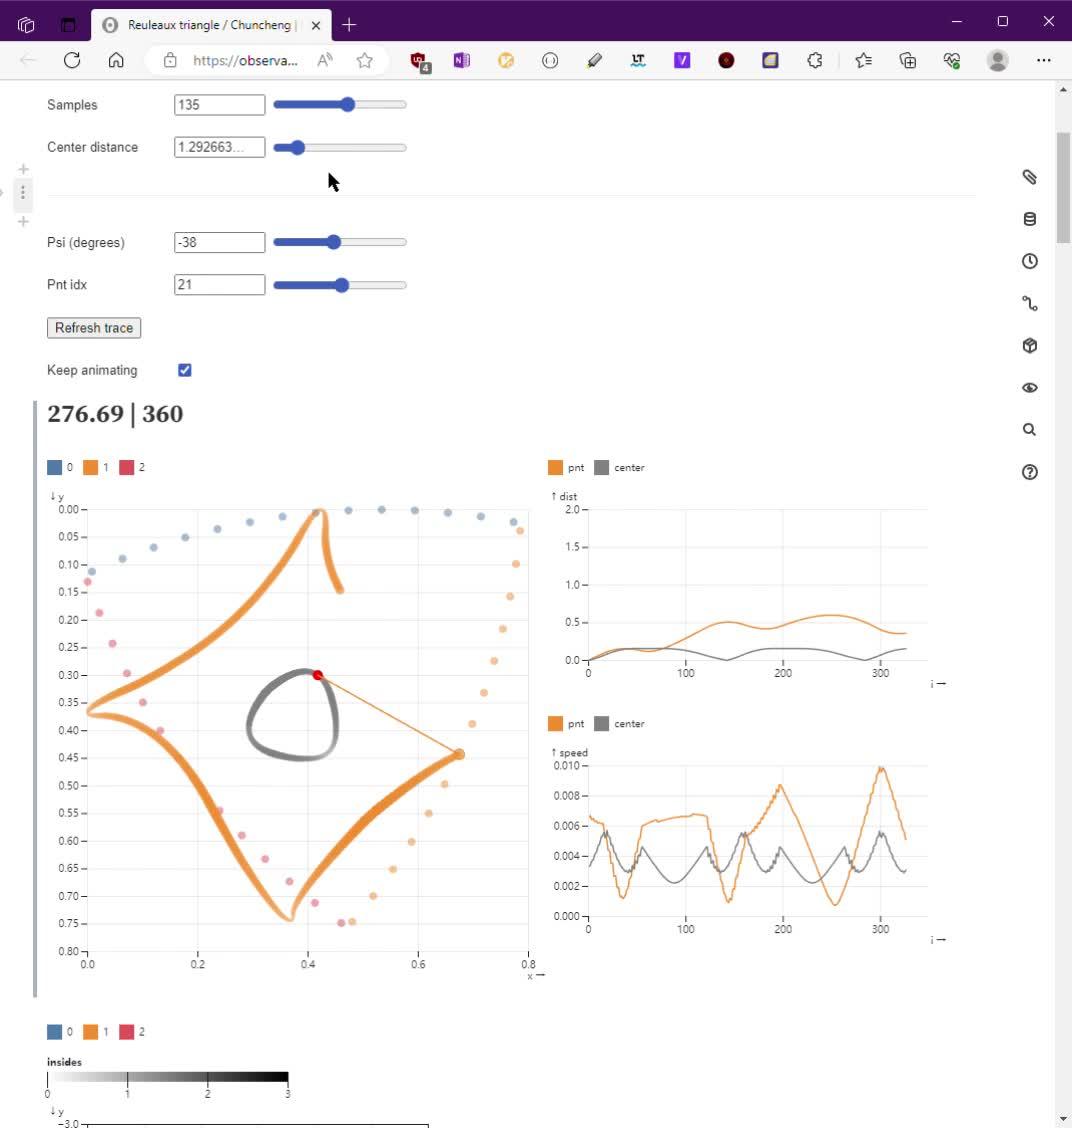Viewport: 1072px width, 1128px height.
Task: Open the help question mark icon
Action: 1029,472
